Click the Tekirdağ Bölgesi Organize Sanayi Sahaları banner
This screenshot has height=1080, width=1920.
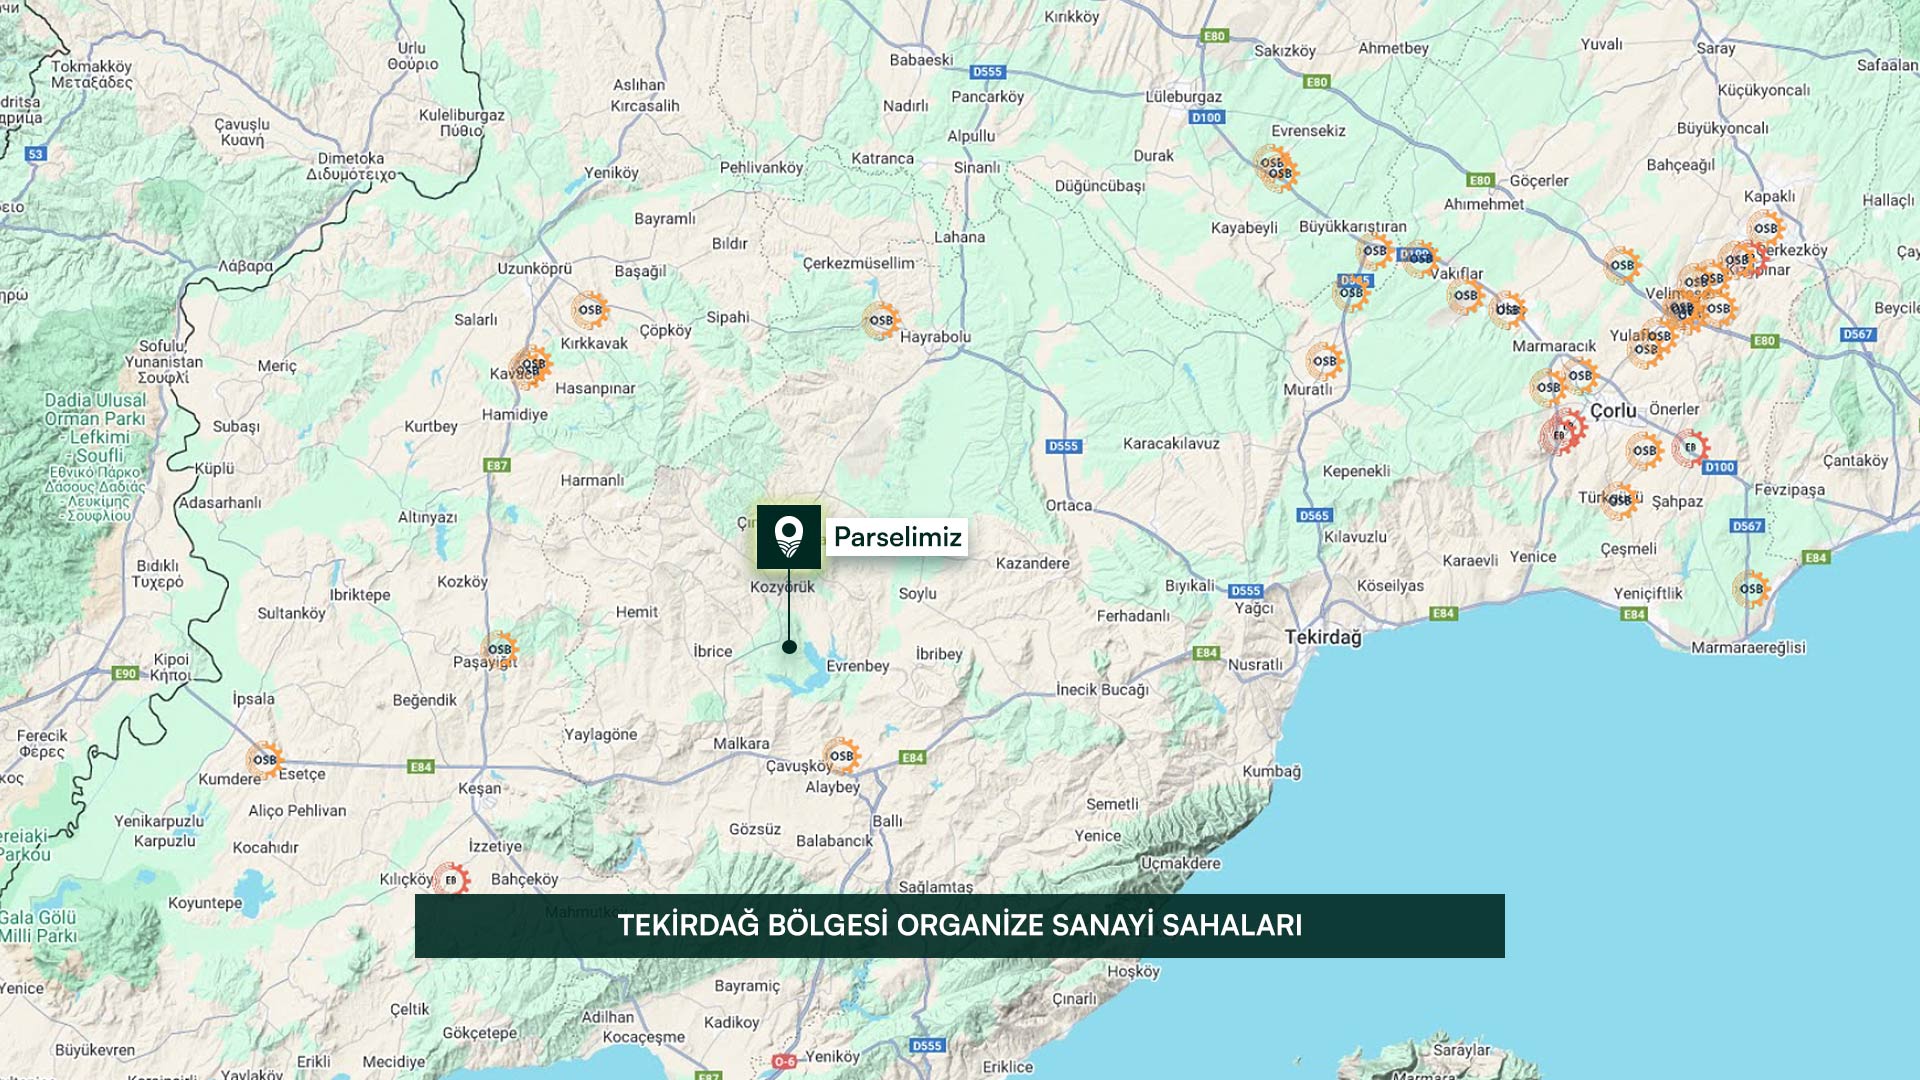960,926
